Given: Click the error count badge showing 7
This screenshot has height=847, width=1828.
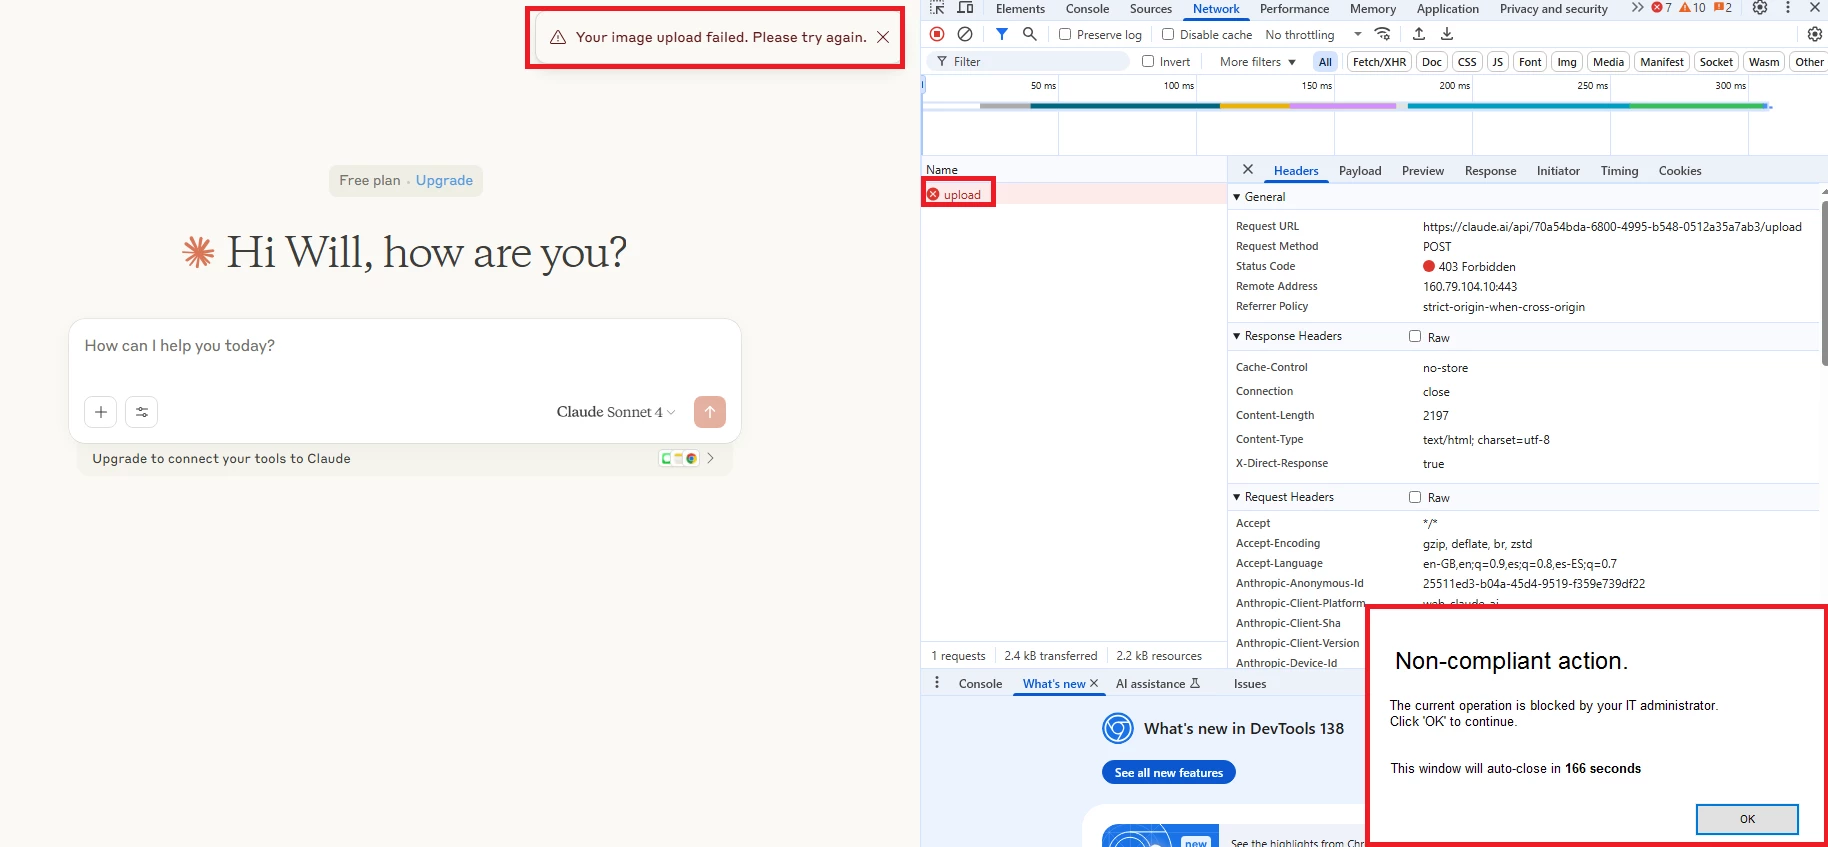Looking at the screenshot, I should (x=1662, y=8).
